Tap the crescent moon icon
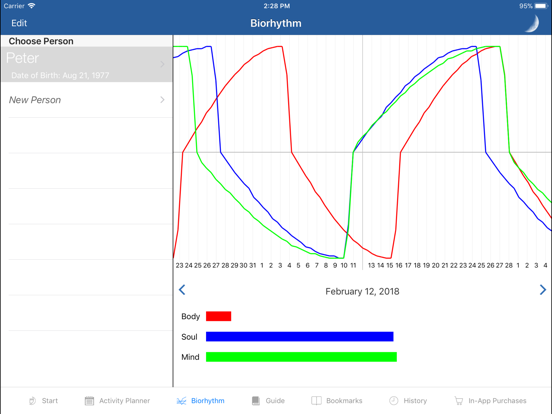This screenshot has width=552, height=414. pyautogui.click(x=533, y=23)
